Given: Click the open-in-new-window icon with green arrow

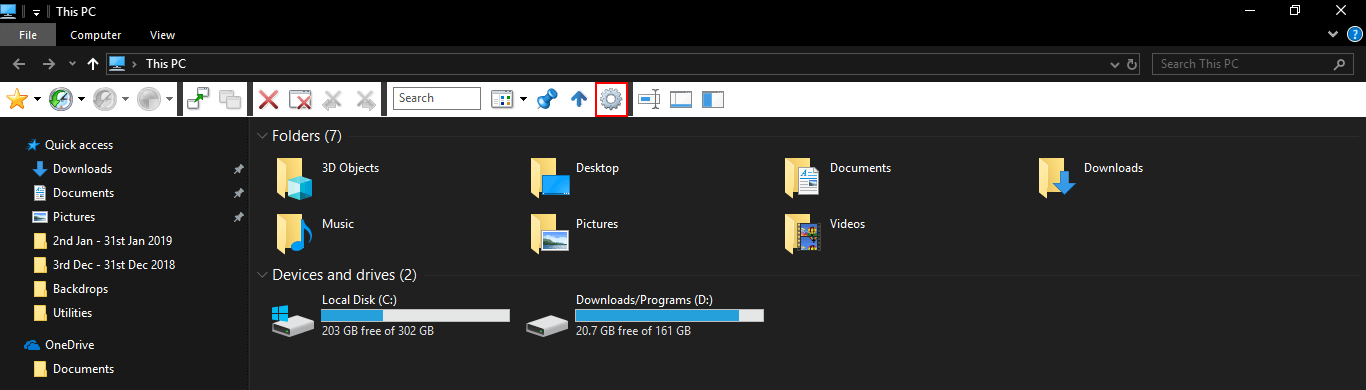Looking at the screenshot, I should (198, 99).
